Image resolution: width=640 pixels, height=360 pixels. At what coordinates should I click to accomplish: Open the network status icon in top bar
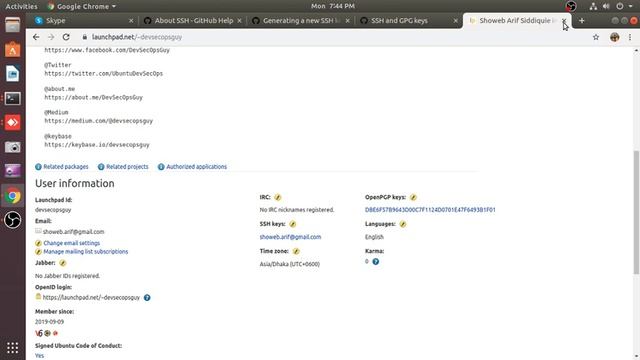coord(593,6)
